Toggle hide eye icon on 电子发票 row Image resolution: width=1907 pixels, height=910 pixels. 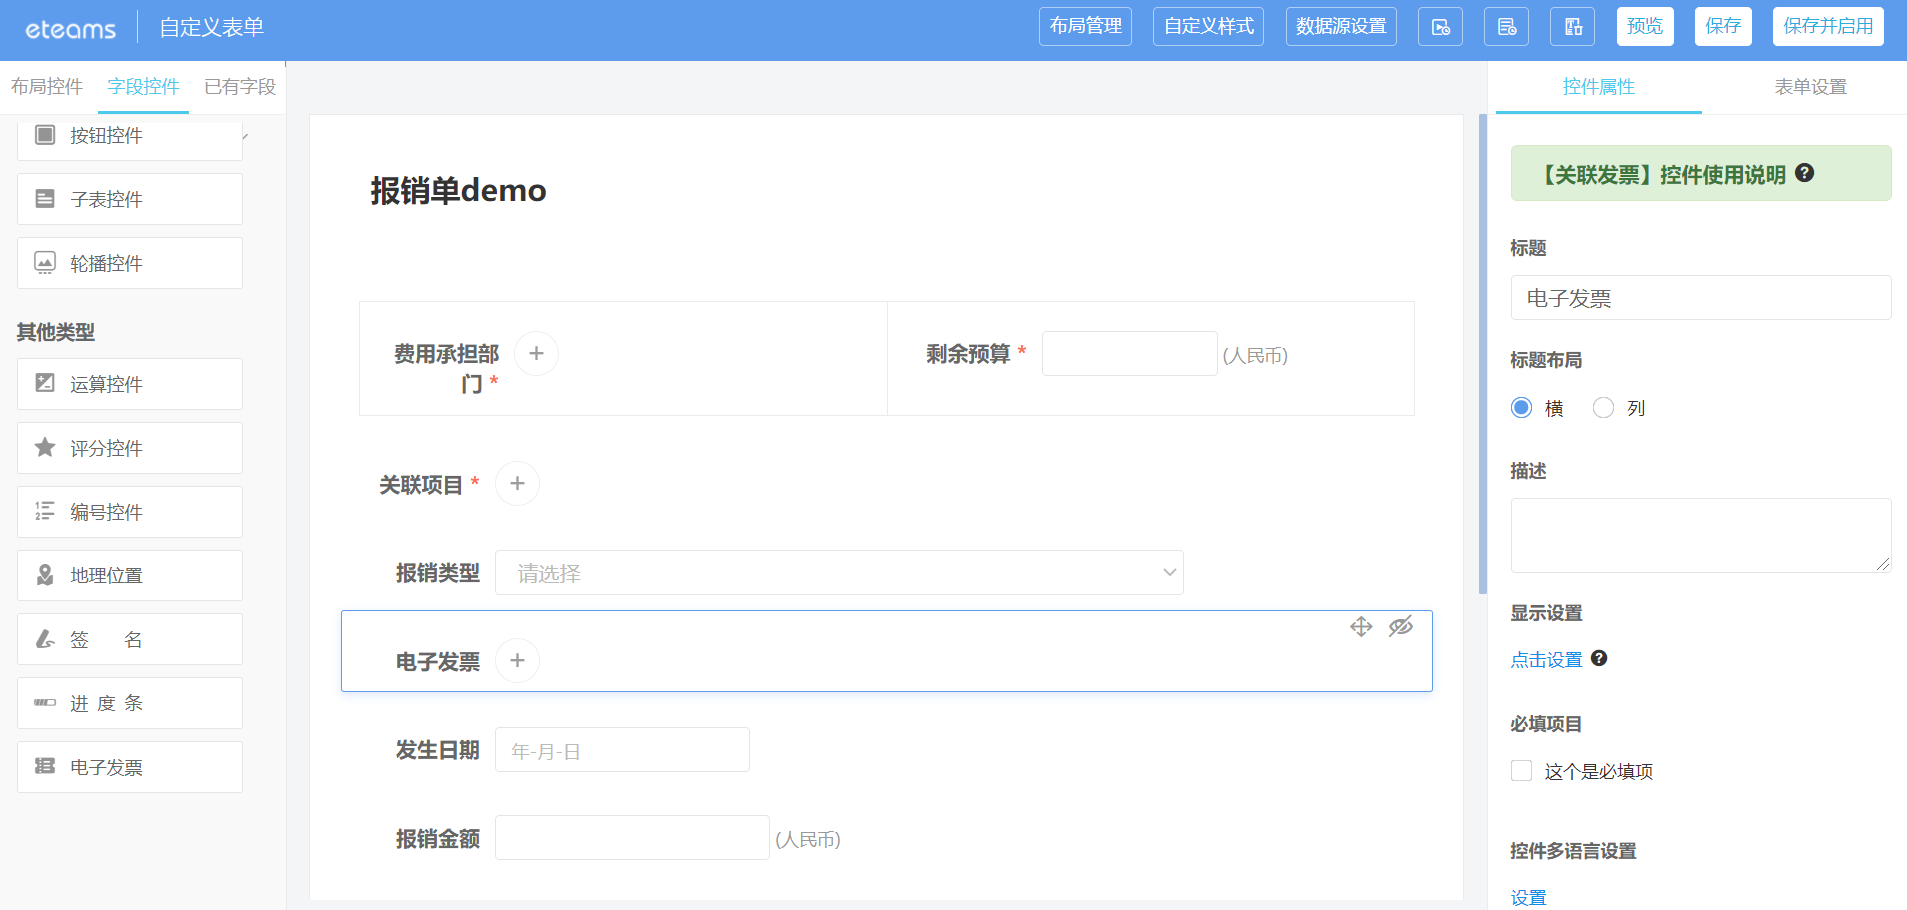coord(1401,627)
